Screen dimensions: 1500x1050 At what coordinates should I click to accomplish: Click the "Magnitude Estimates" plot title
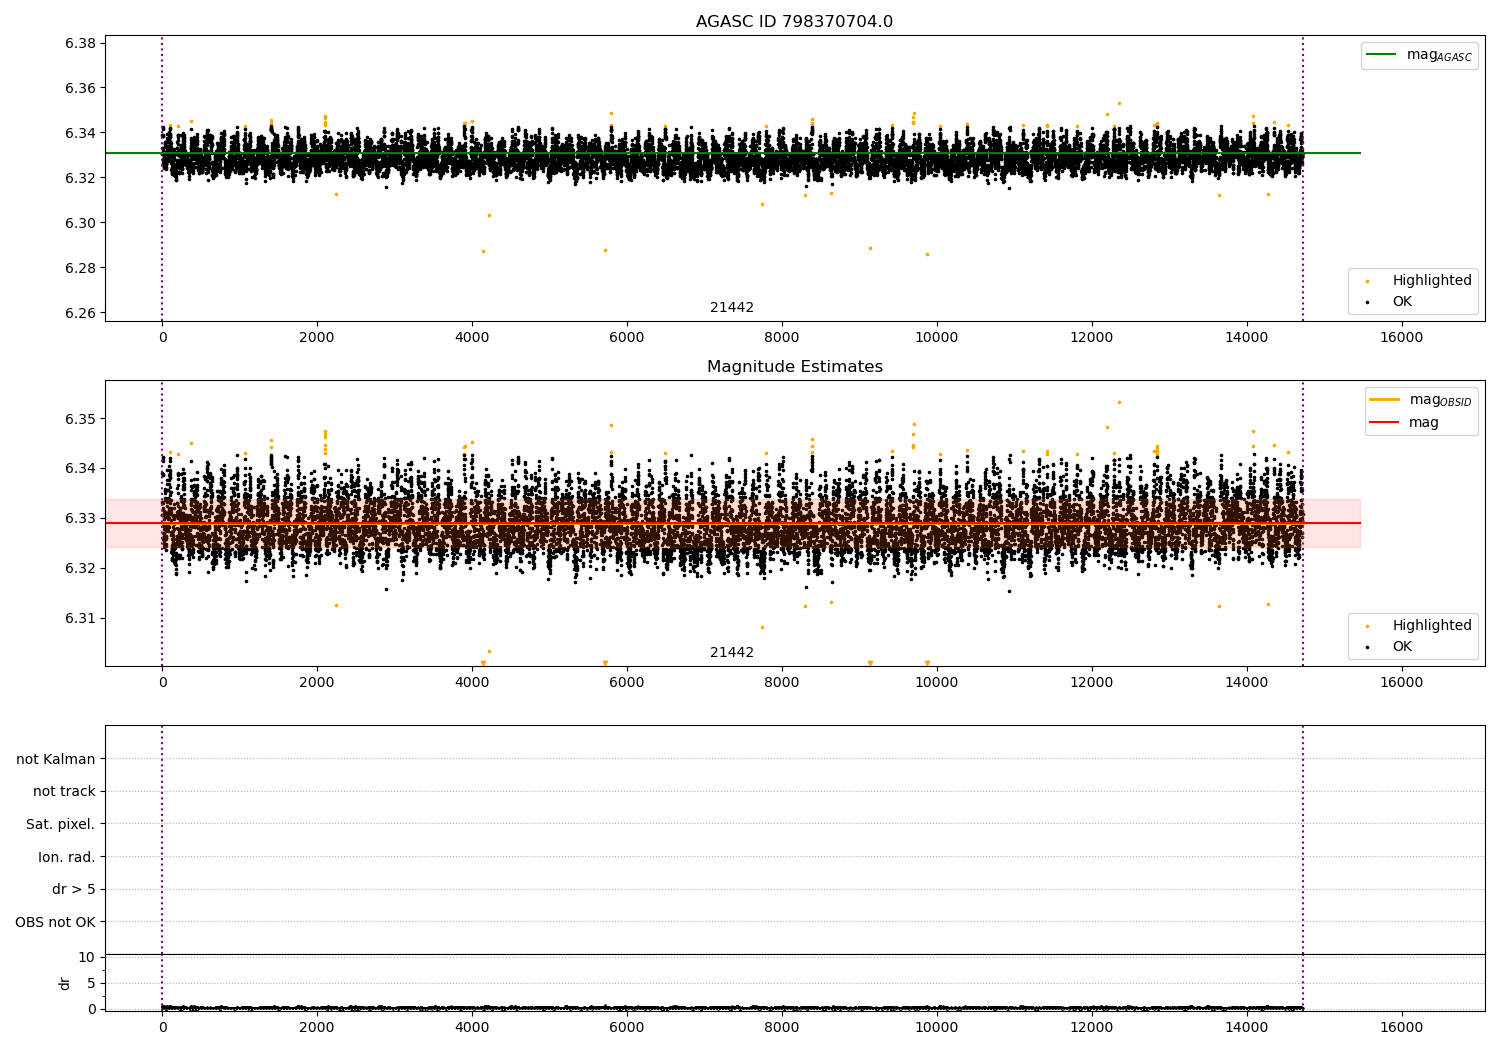[794, 367]
